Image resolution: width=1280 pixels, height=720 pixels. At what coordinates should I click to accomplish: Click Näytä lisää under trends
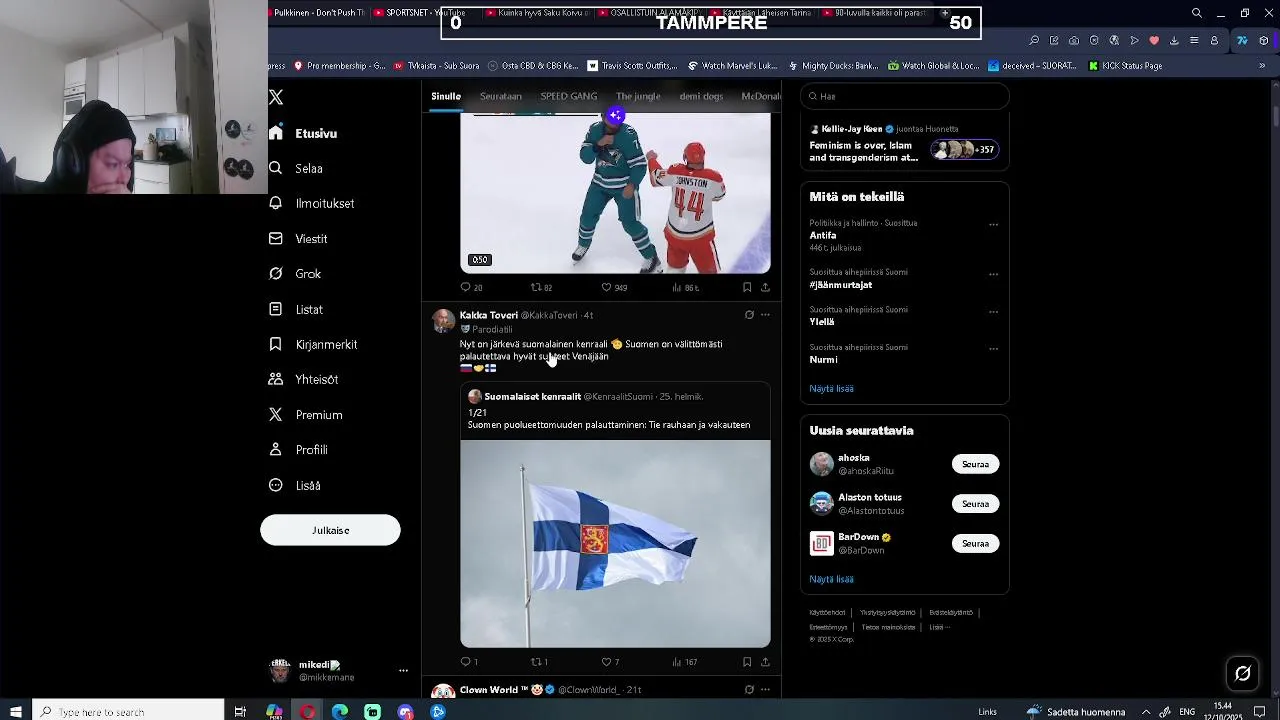[x=831, y=388]
